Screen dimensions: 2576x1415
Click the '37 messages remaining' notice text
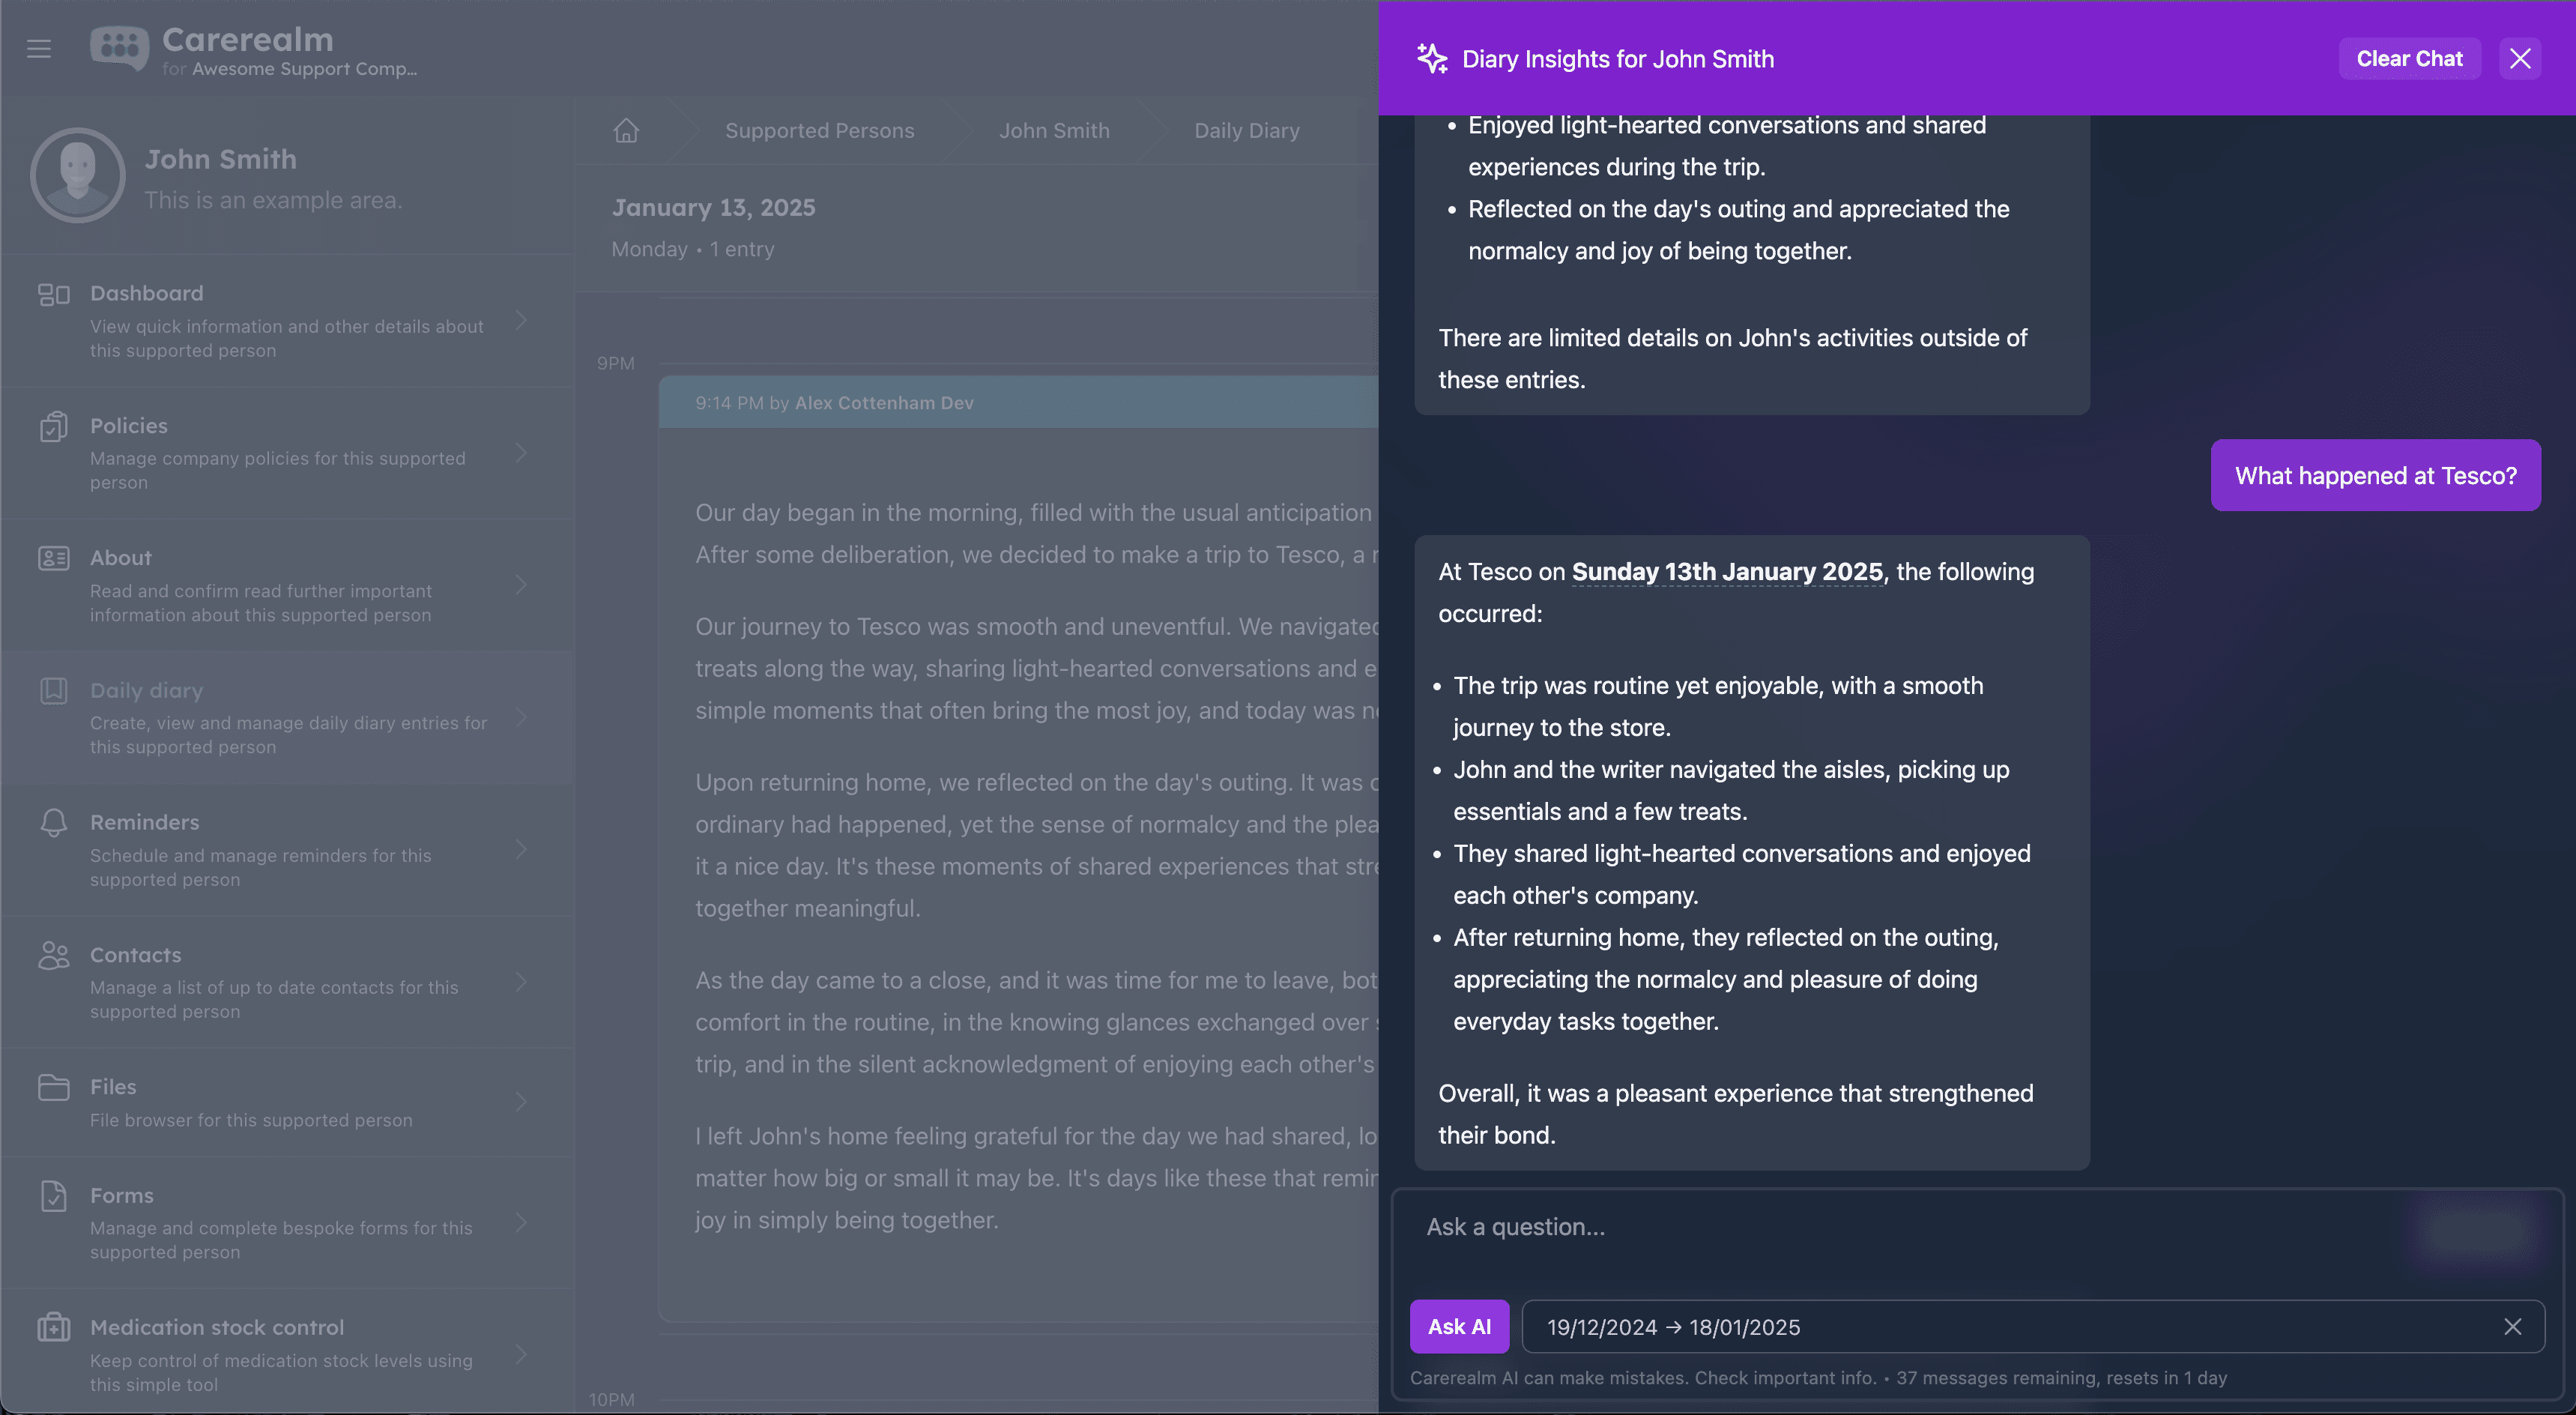[x=2061, y=1377]
